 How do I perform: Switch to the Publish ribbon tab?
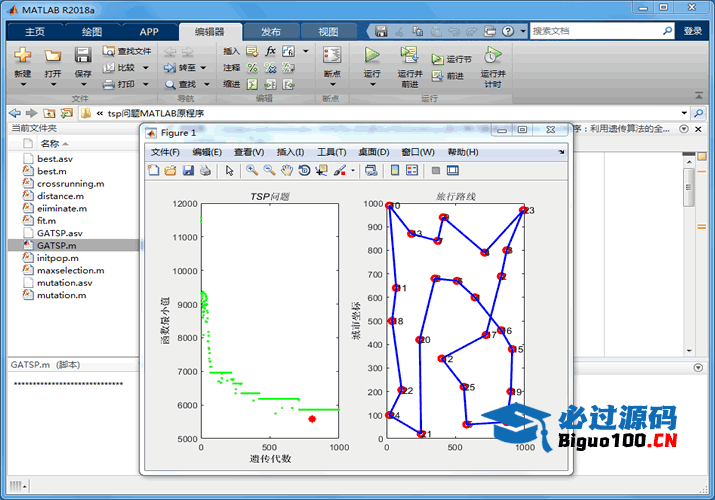[x=271, y=31]
